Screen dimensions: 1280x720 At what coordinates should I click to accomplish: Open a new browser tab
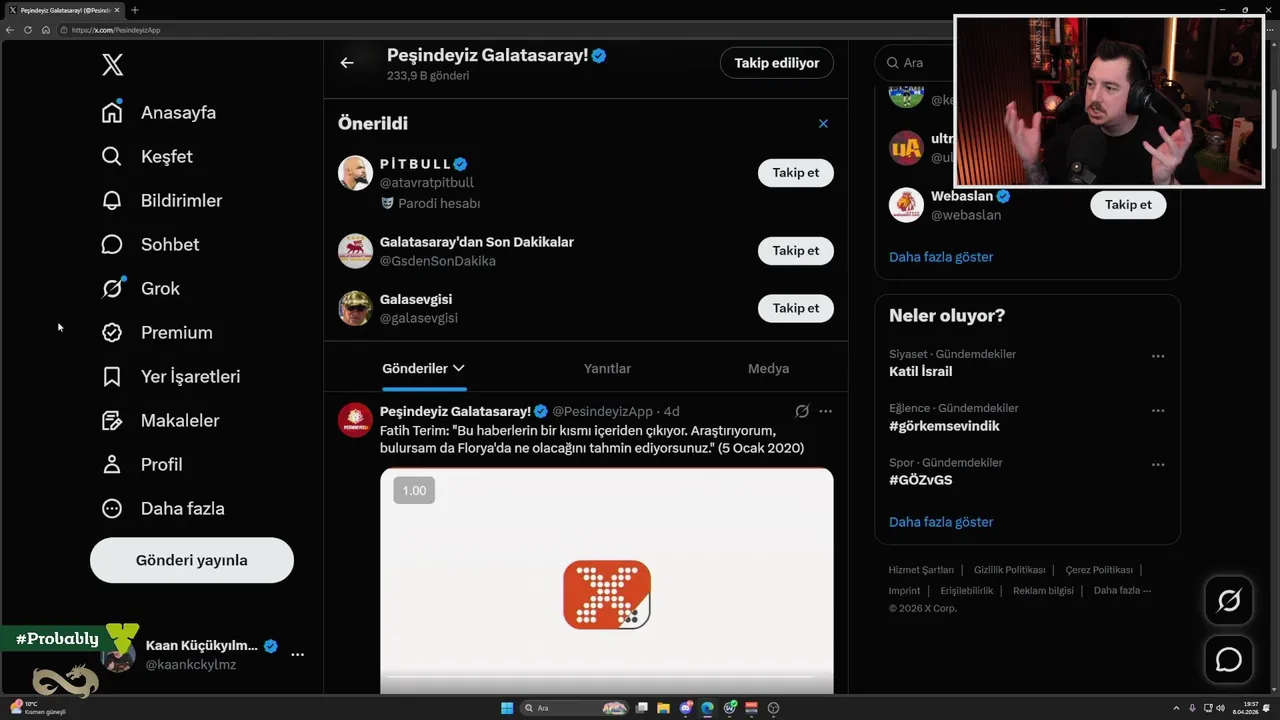(x=135, y=10)
